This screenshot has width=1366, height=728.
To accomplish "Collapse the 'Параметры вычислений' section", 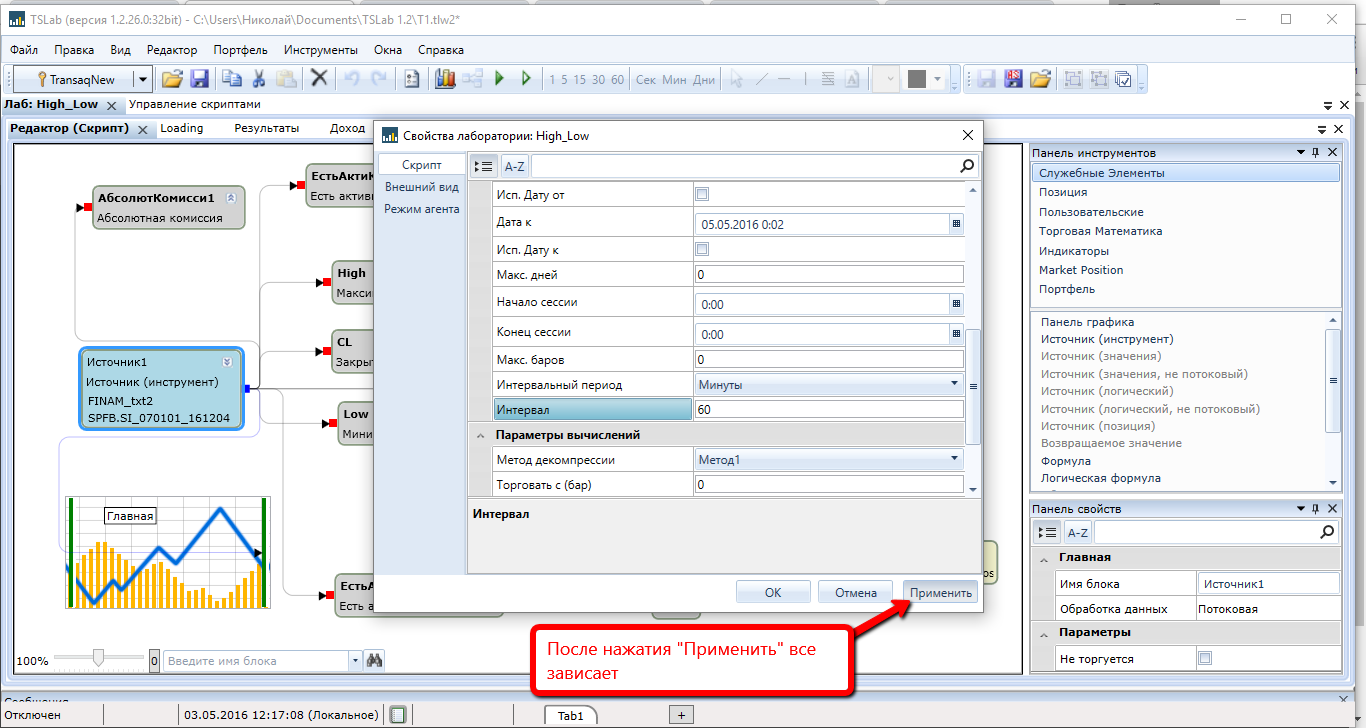I will click(x=482, y=435).
